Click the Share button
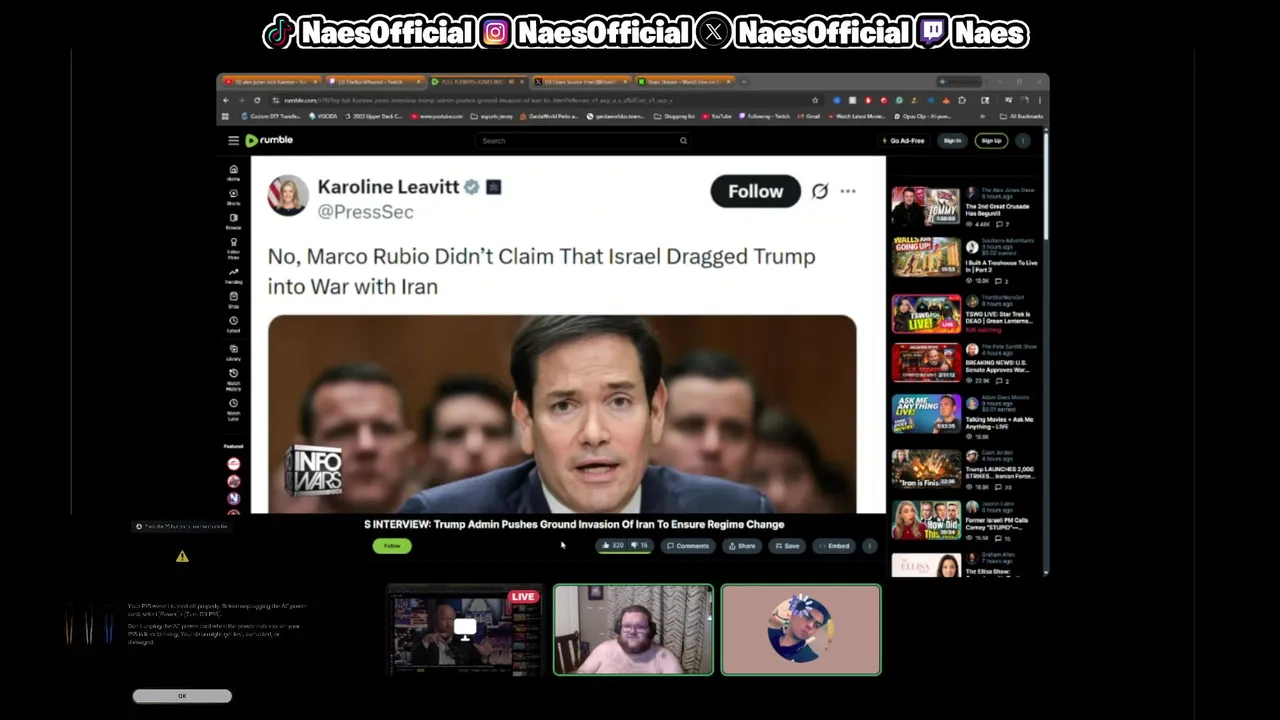This screenshot has height=720, width=1280. tap(742, 546)
